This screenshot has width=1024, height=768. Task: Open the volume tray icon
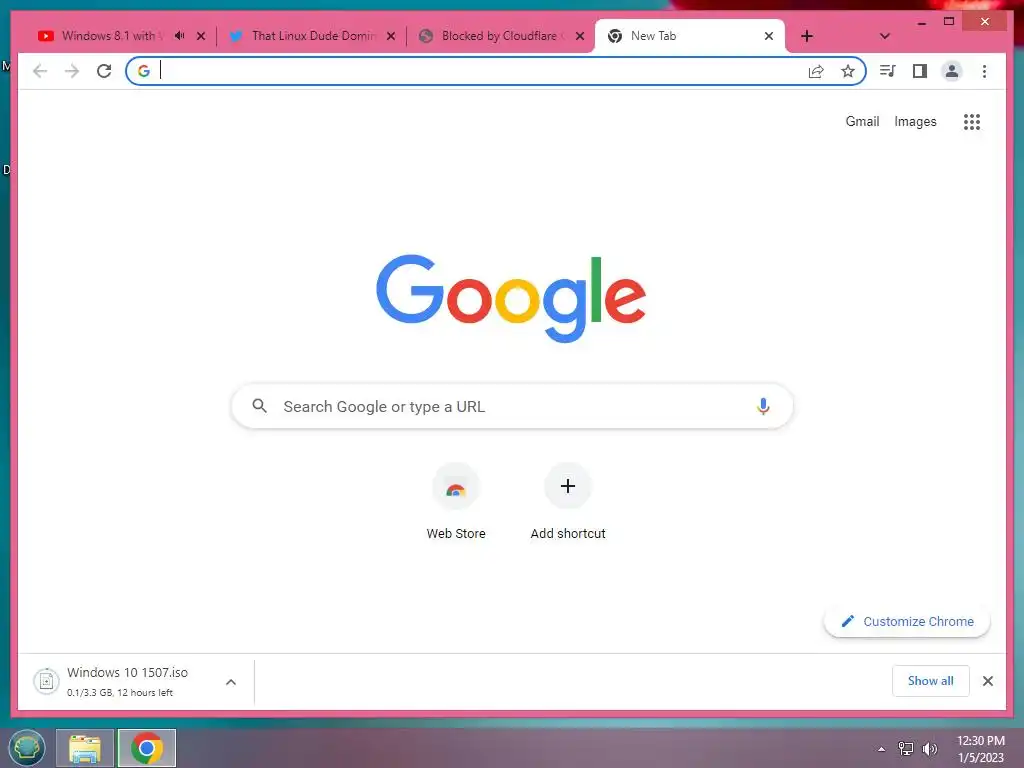point(929,749)
